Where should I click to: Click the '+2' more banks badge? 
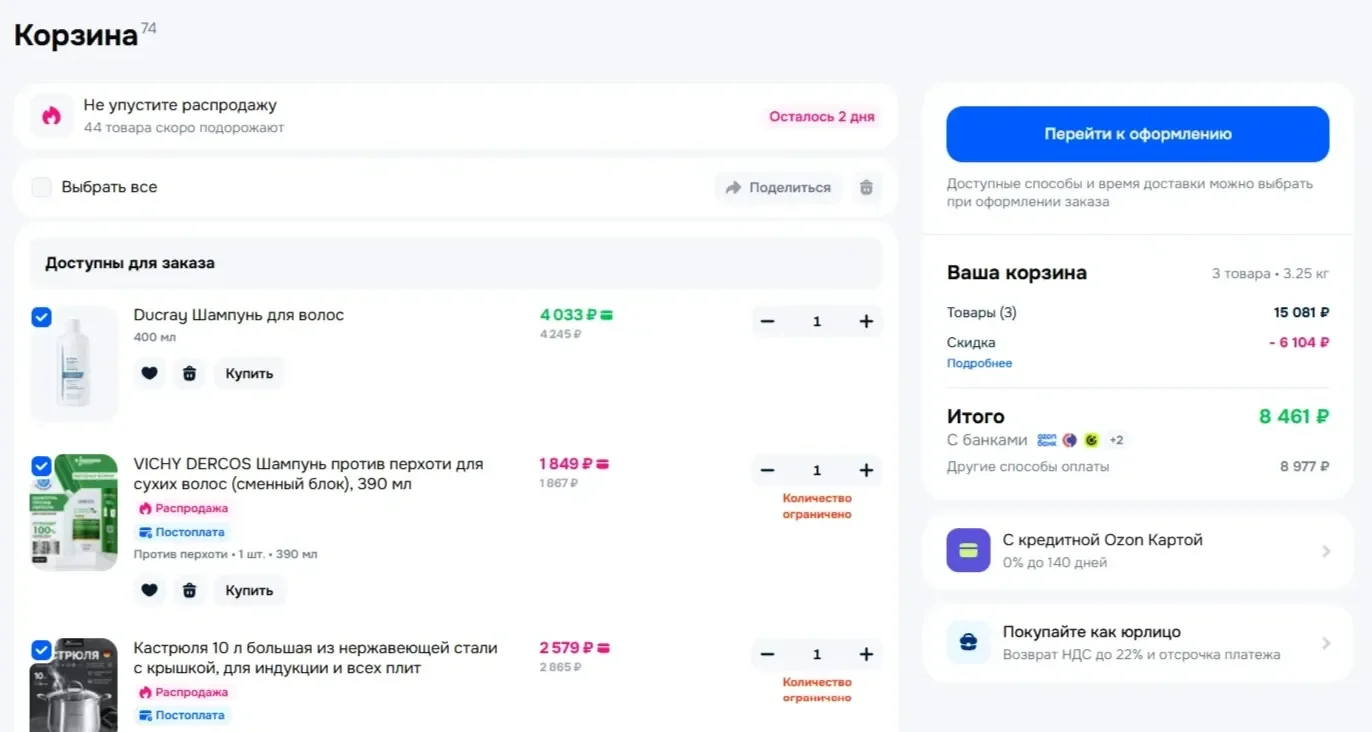(x=1116, y=440)
